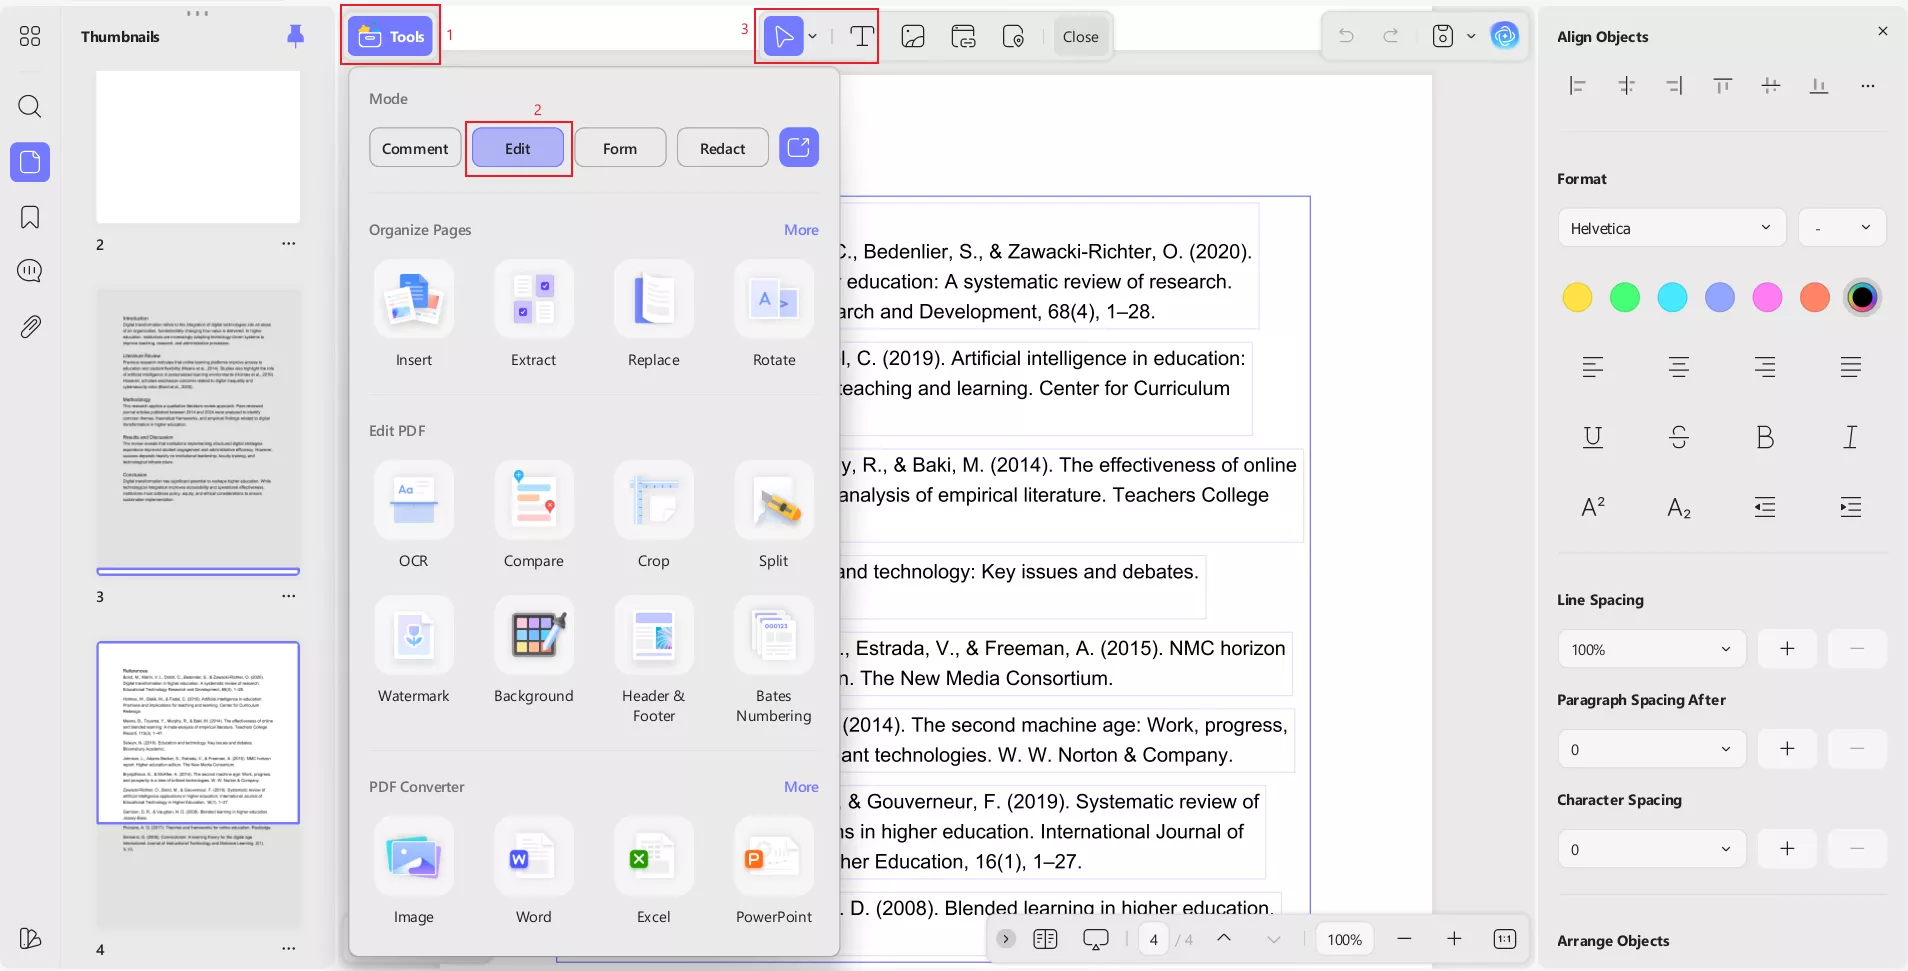Toggle subscript formatting
The height and width of the screenshot is (971, 1908).
coord(1679,507)
